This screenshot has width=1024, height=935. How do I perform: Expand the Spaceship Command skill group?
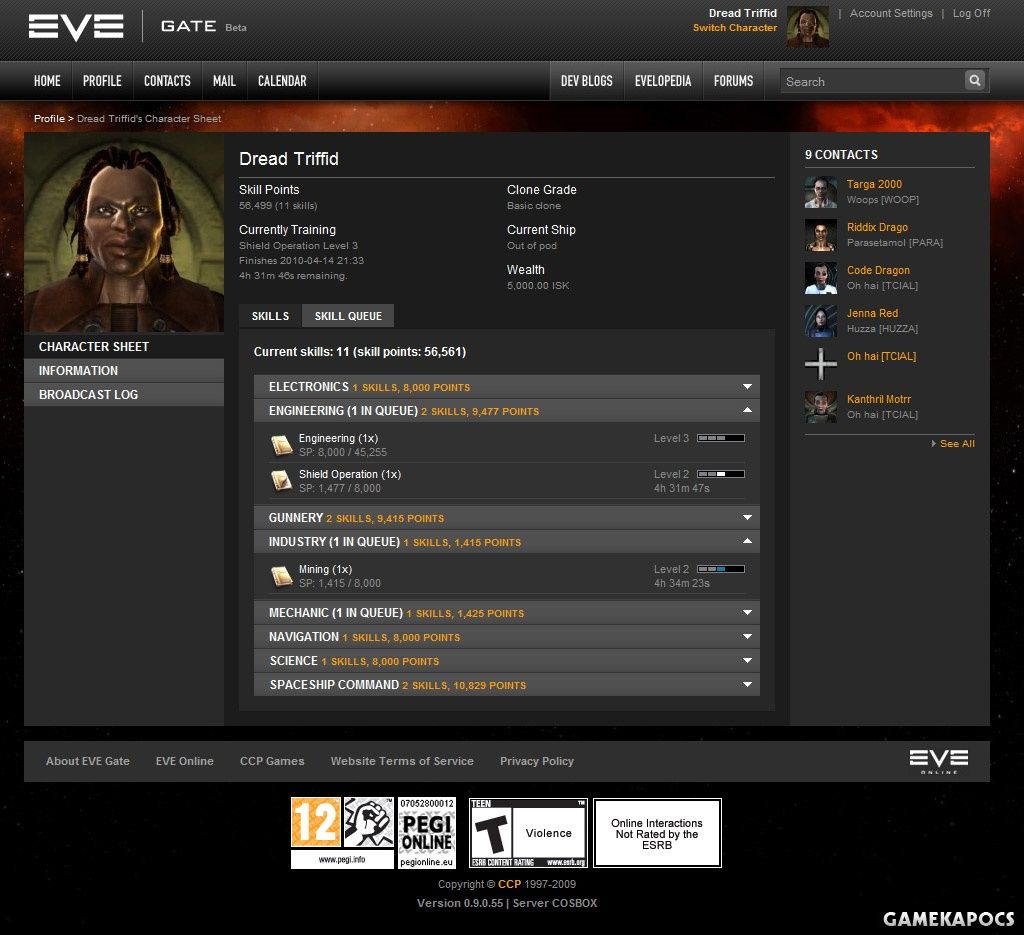pos(507,684)
